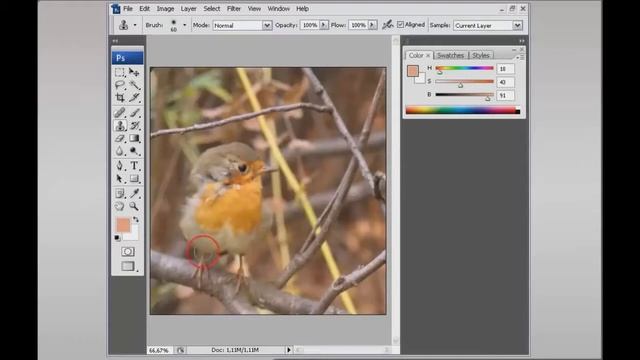This screenshot has width=640, height=360.
Task: Open the status bar info arrow menu
Action: (x=289, y=350)
